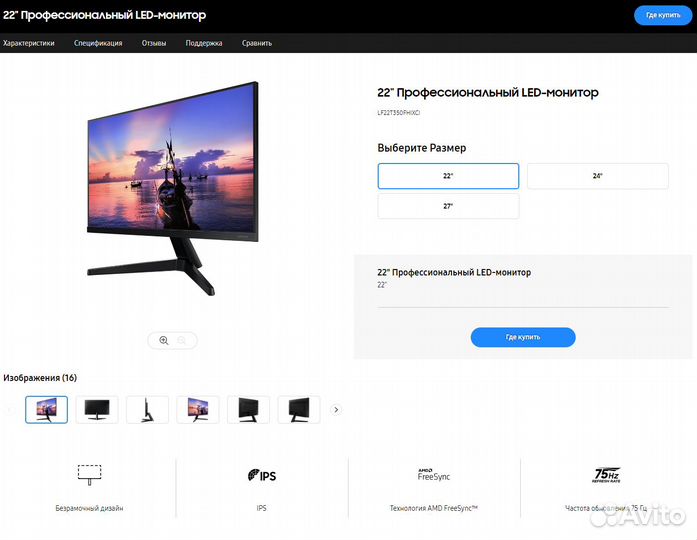Select the 27" size option
697x540 pixels.
[x=448, y=206]
